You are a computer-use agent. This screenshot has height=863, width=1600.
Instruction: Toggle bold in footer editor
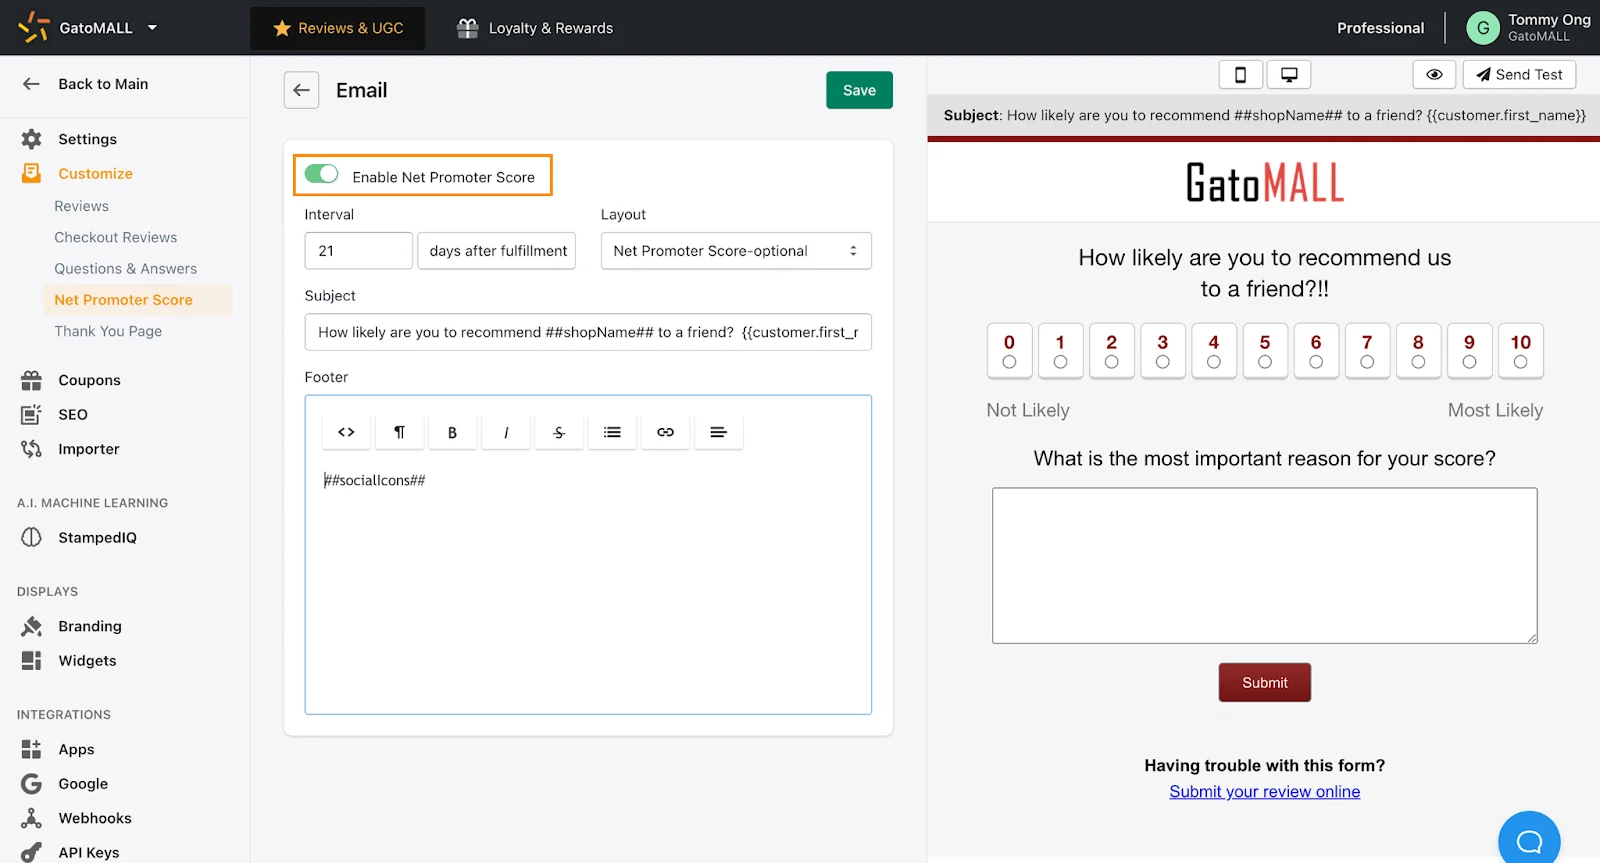pyautogui.click(x=452, y=432)
